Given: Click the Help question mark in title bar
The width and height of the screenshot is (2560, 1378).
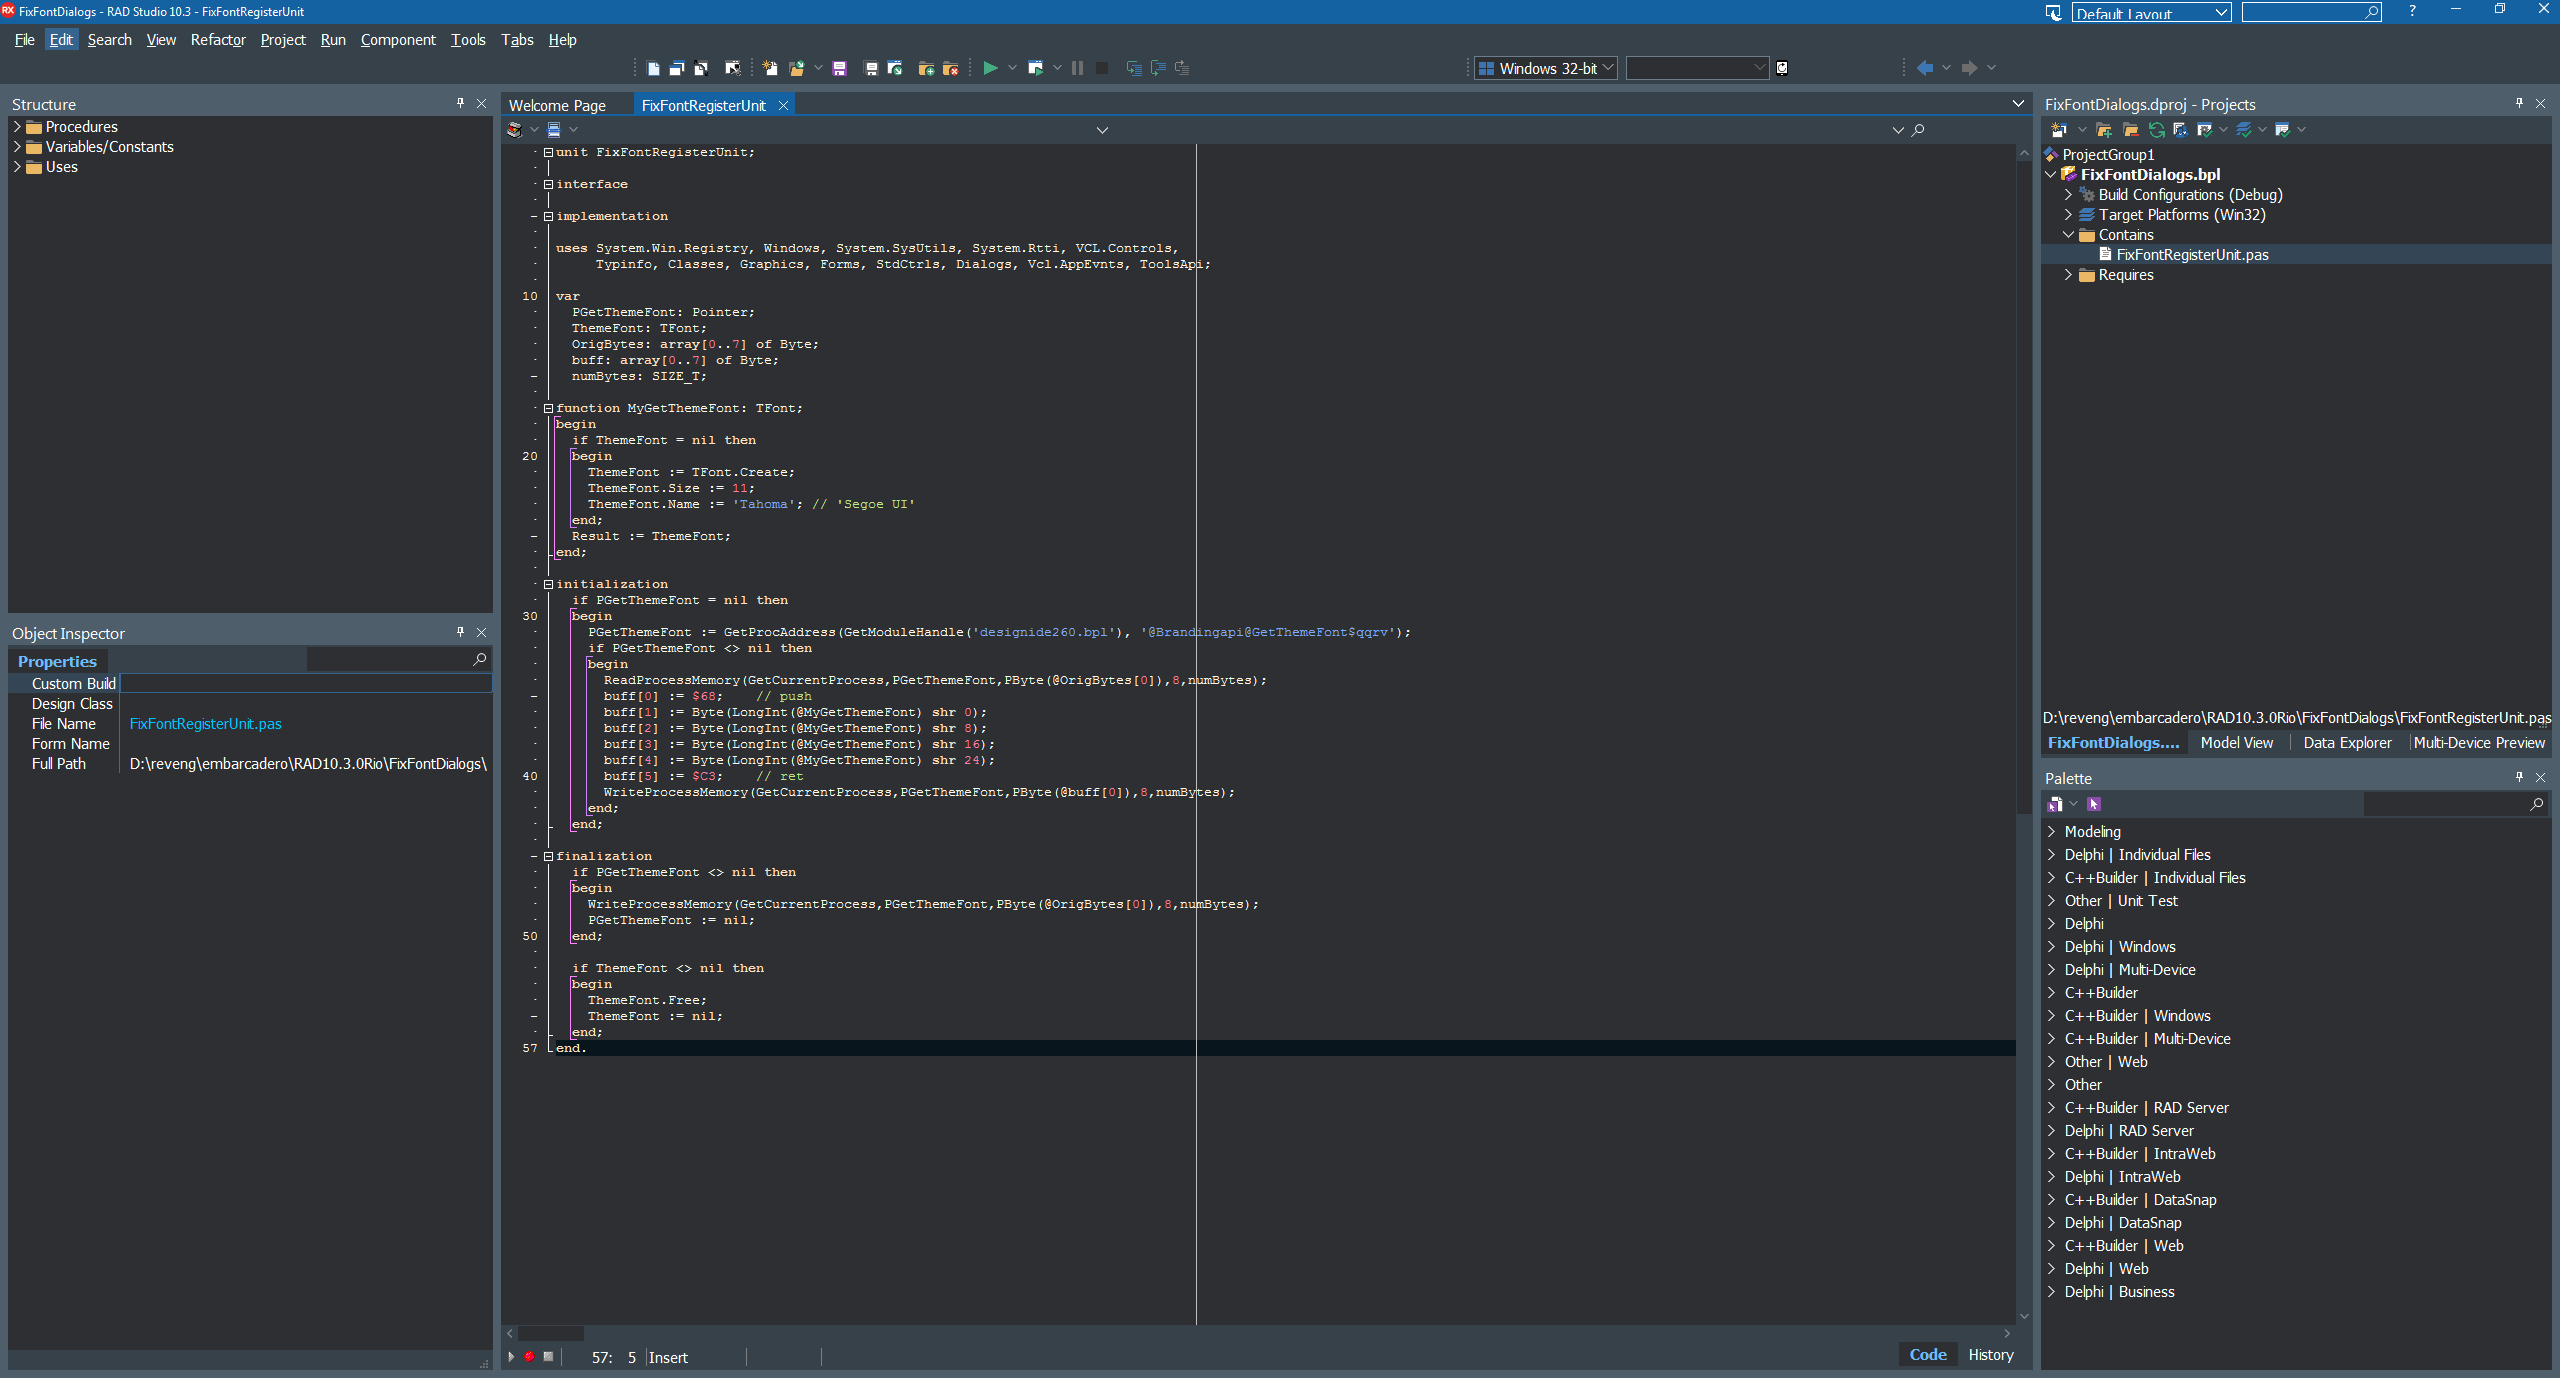Looking at the screenshot, I should (x=2412, y=11).
